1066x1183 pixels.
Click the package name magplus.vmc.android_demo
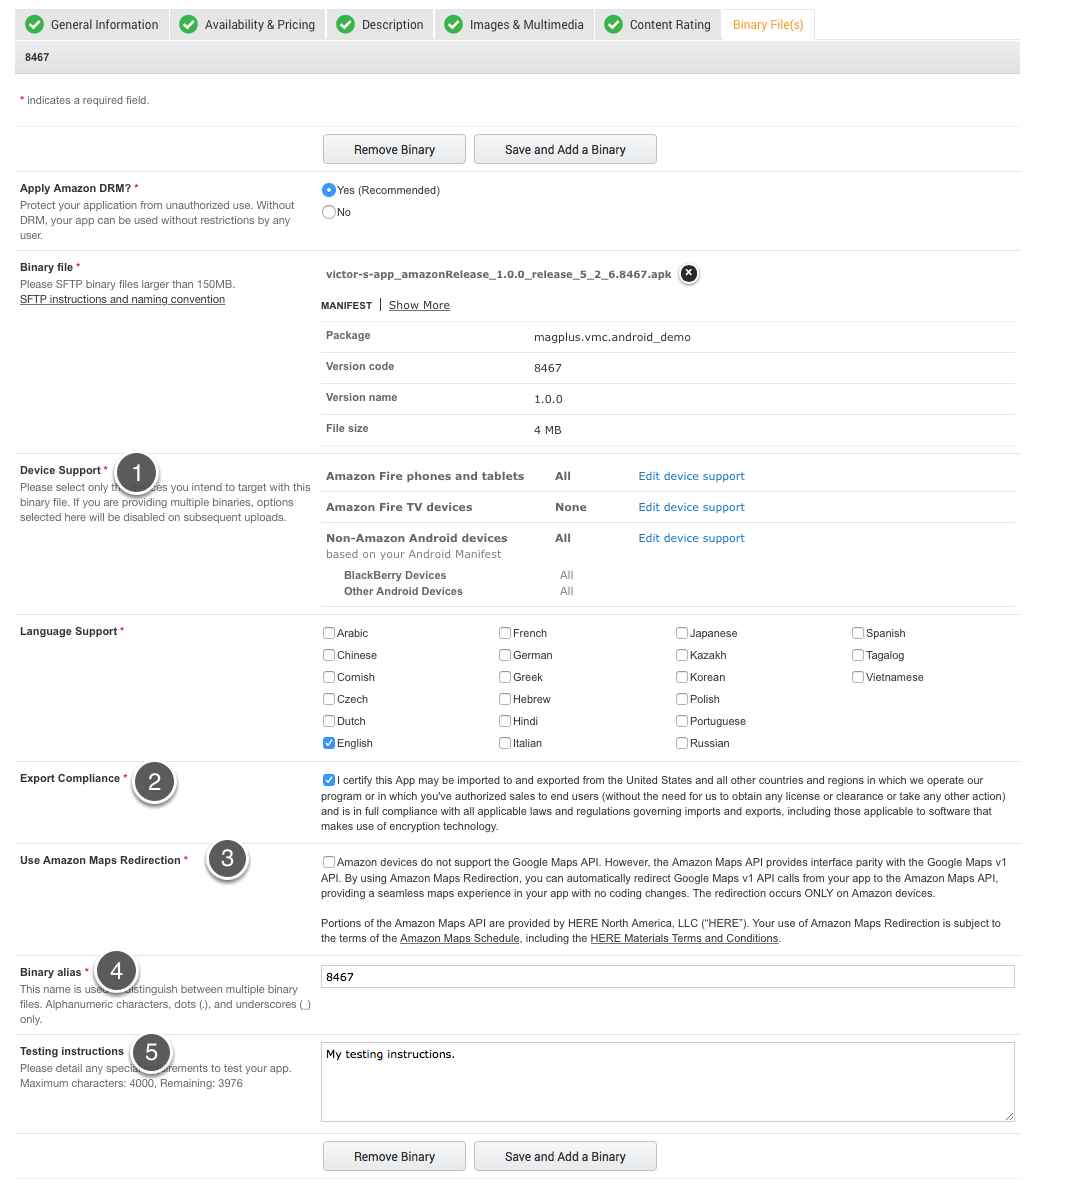tap(612, 337)
